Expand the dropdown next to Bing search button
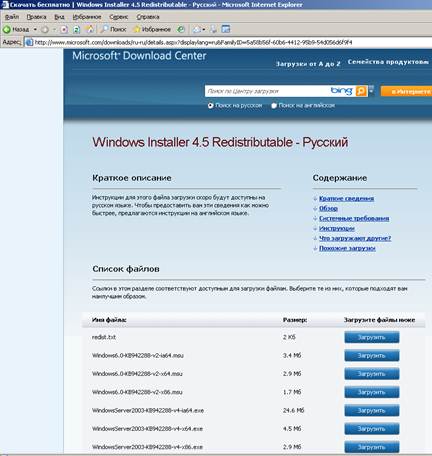This screenshot has height=456, width=432. 371,91
